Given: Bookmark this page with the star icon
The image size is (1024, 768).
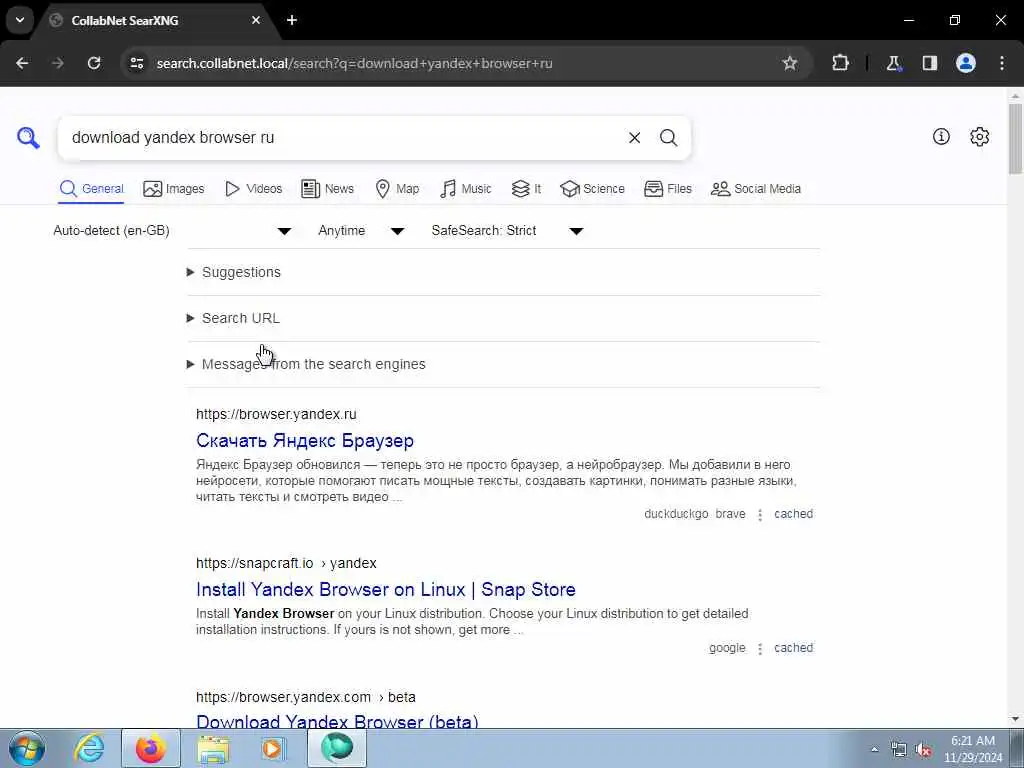Looking at the screenshot, I should point(790,63).
